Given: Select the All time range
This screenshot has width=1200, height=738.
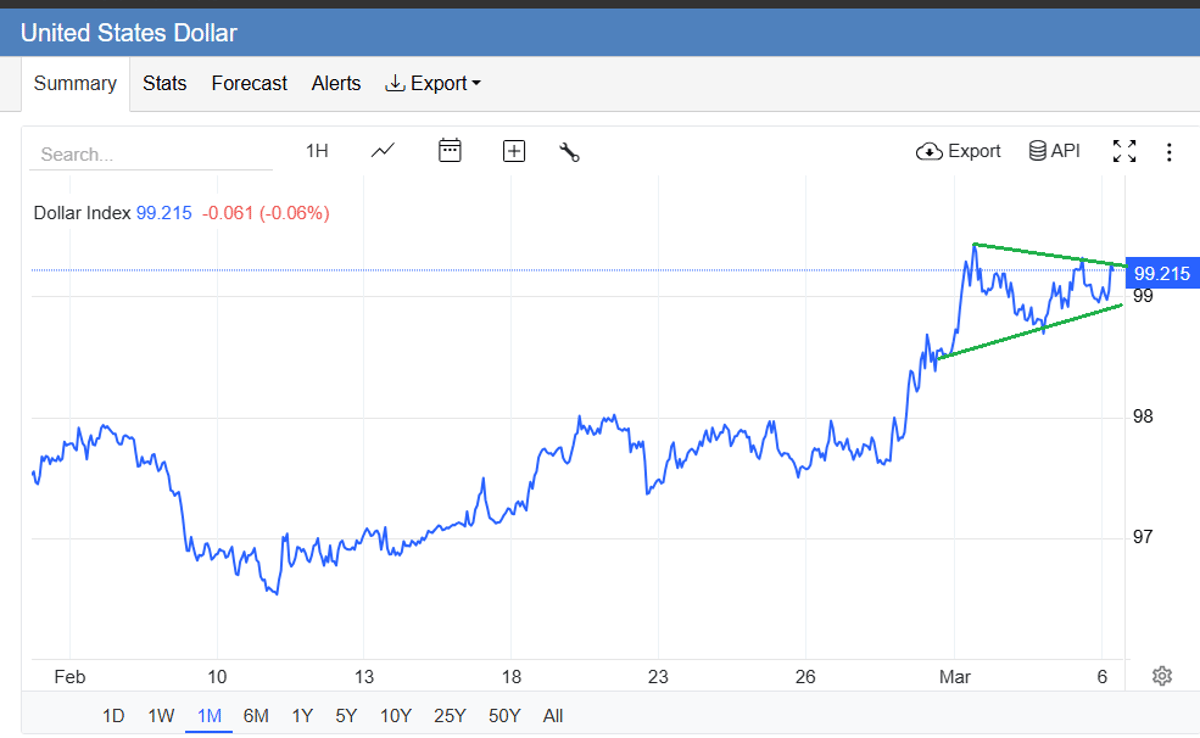Looking at the screenshot, I should pos(553,716).
